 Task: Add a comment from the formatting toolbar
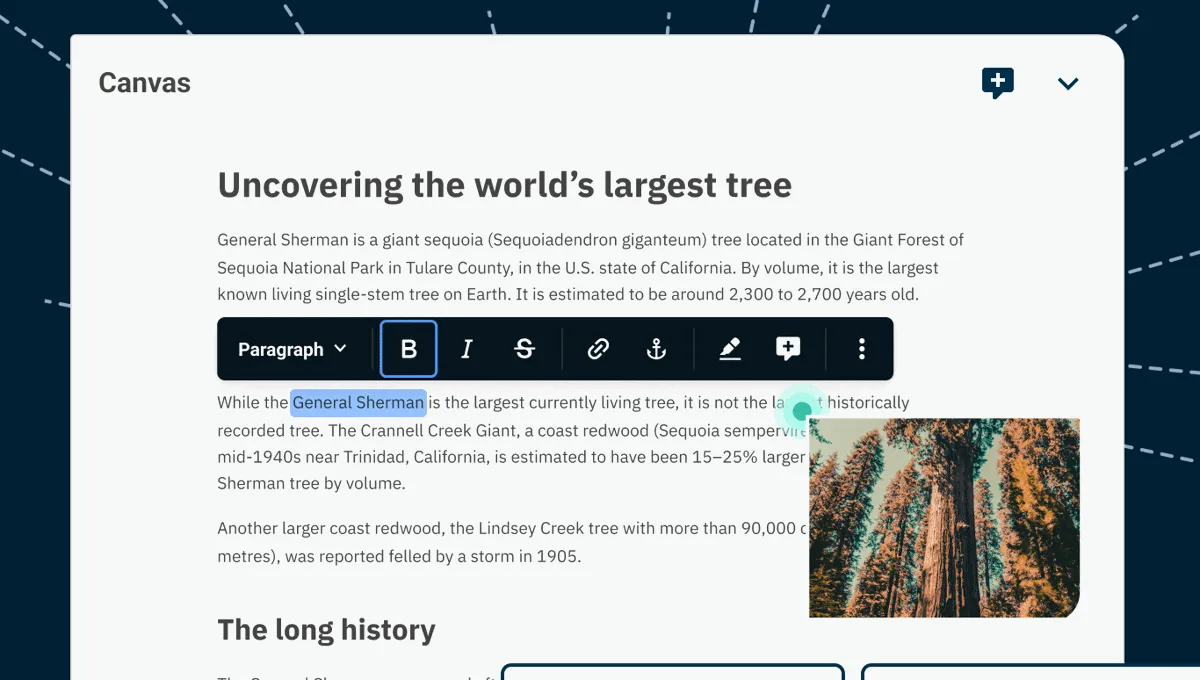click(788, 349)
